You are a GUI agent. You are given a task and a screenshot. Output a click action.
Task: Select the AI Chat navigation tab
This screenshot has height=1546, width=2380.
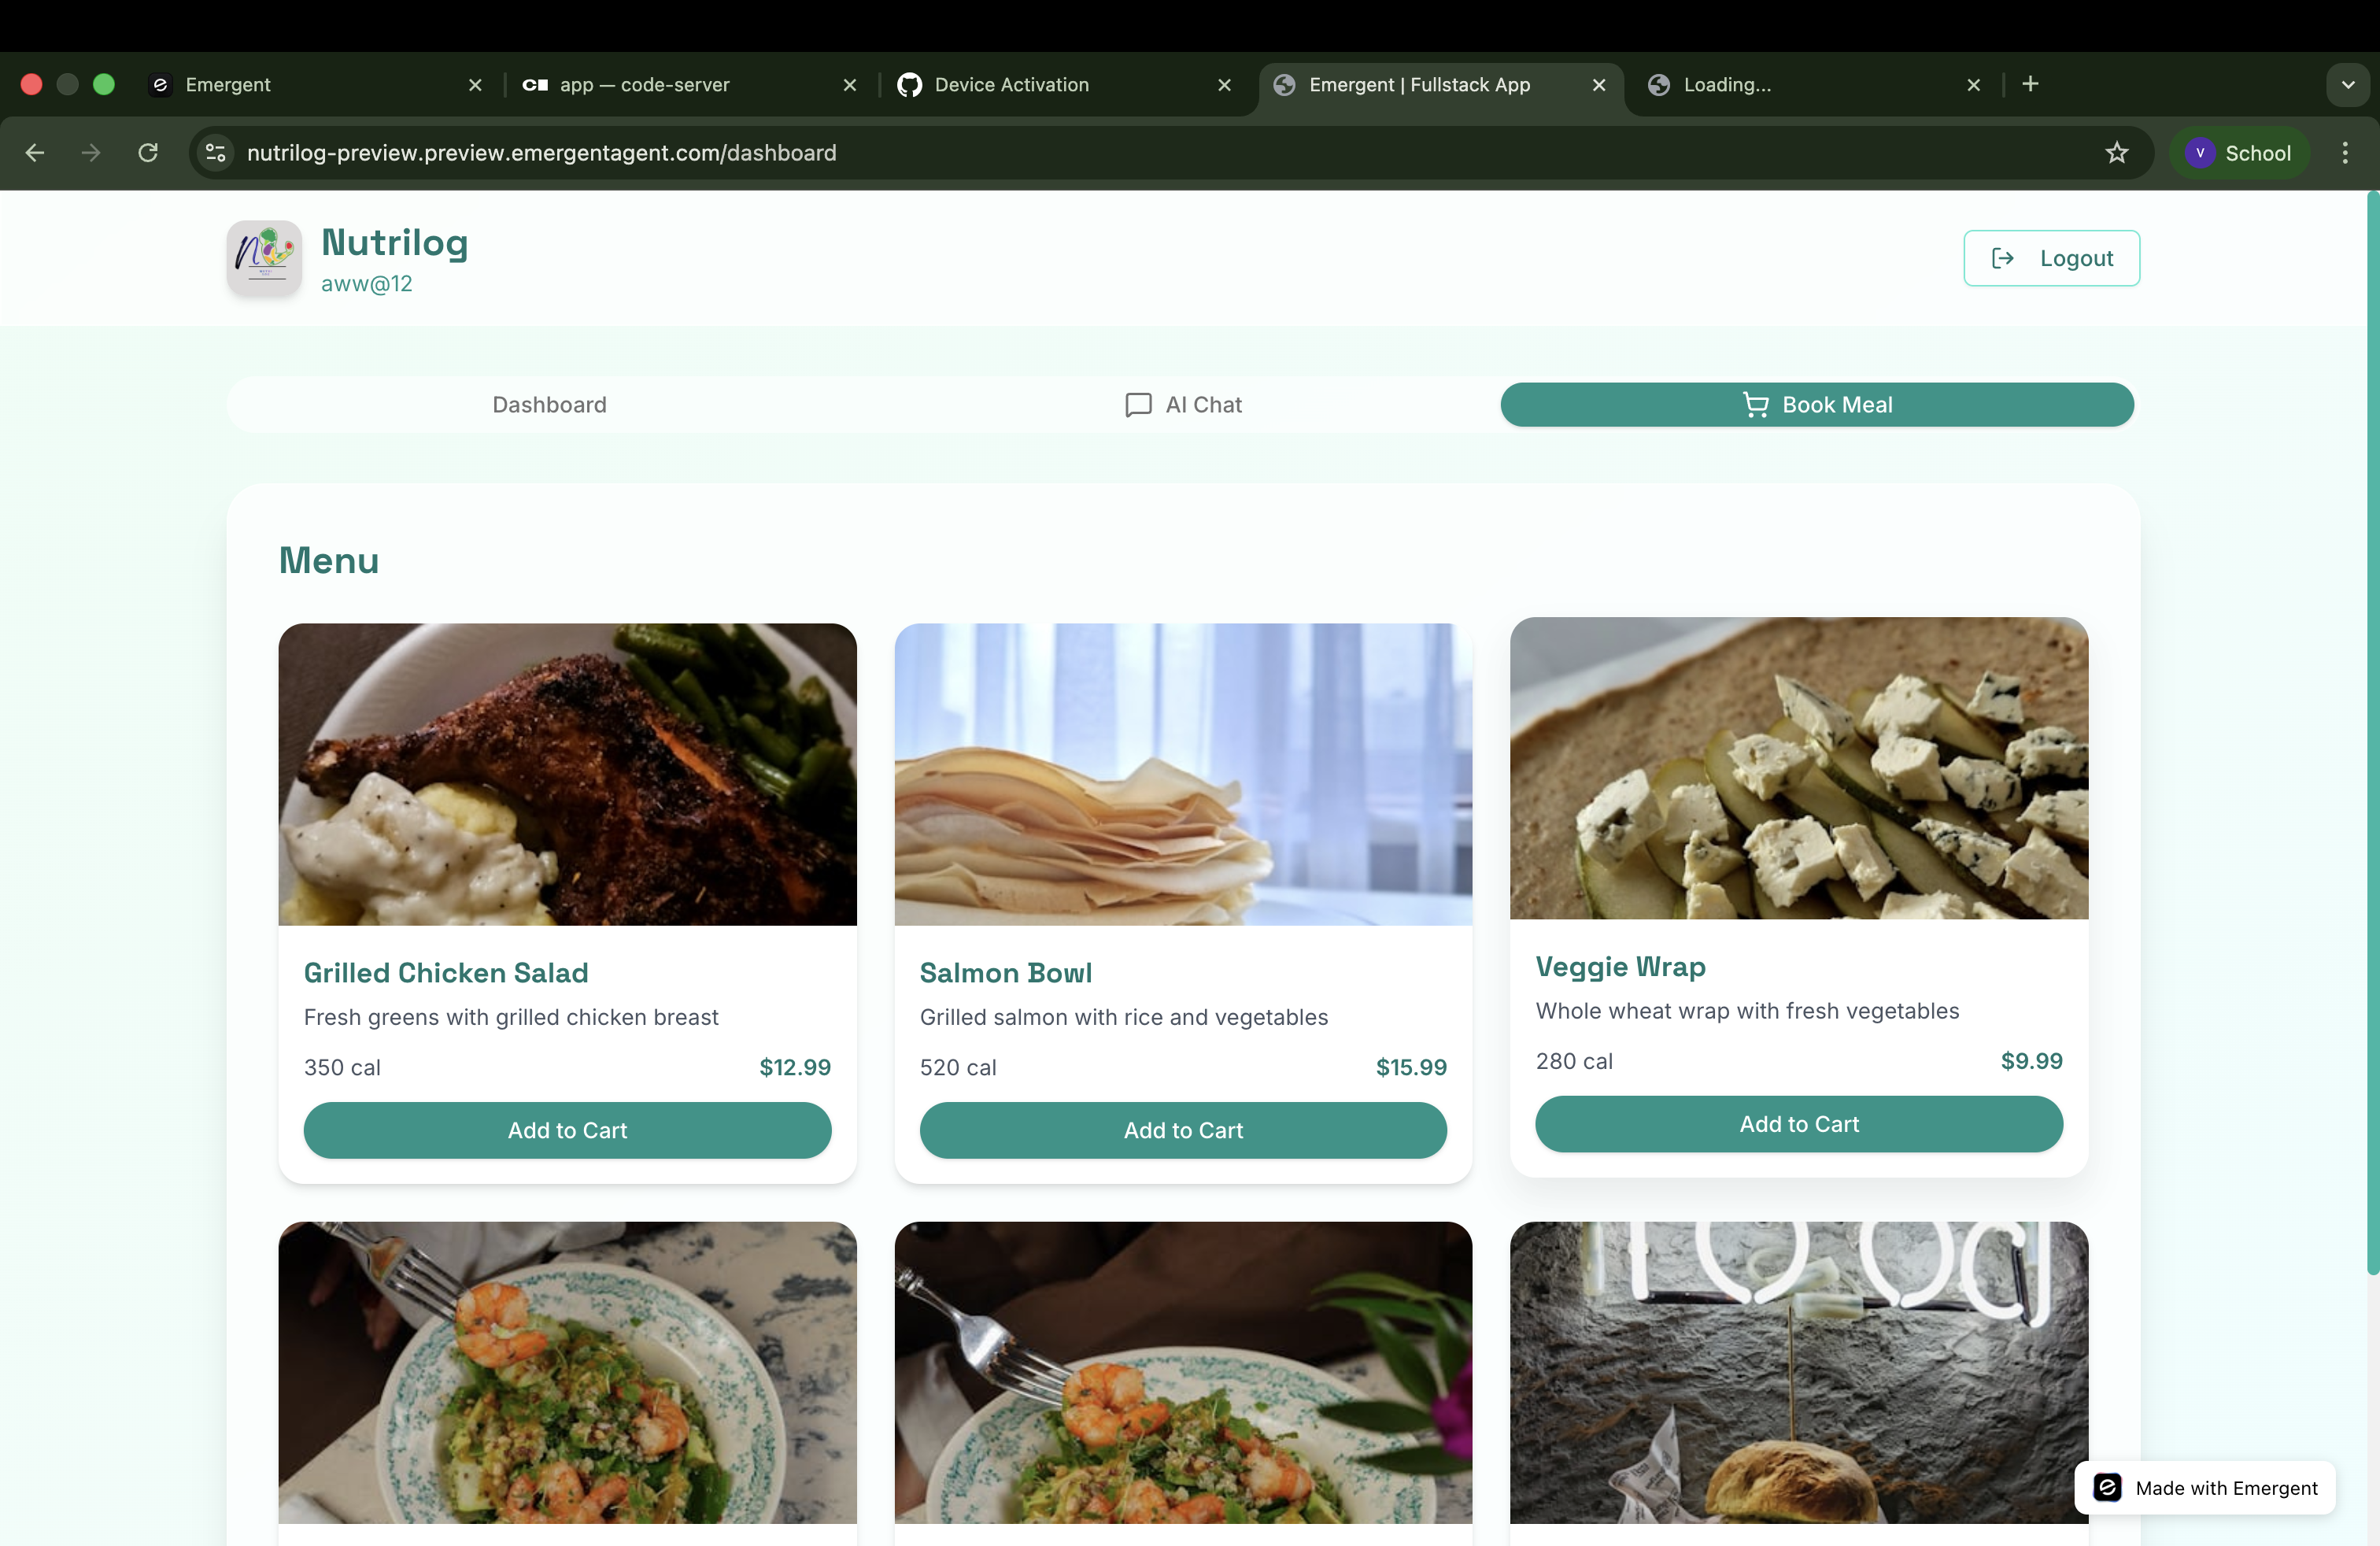(1183, 405)
